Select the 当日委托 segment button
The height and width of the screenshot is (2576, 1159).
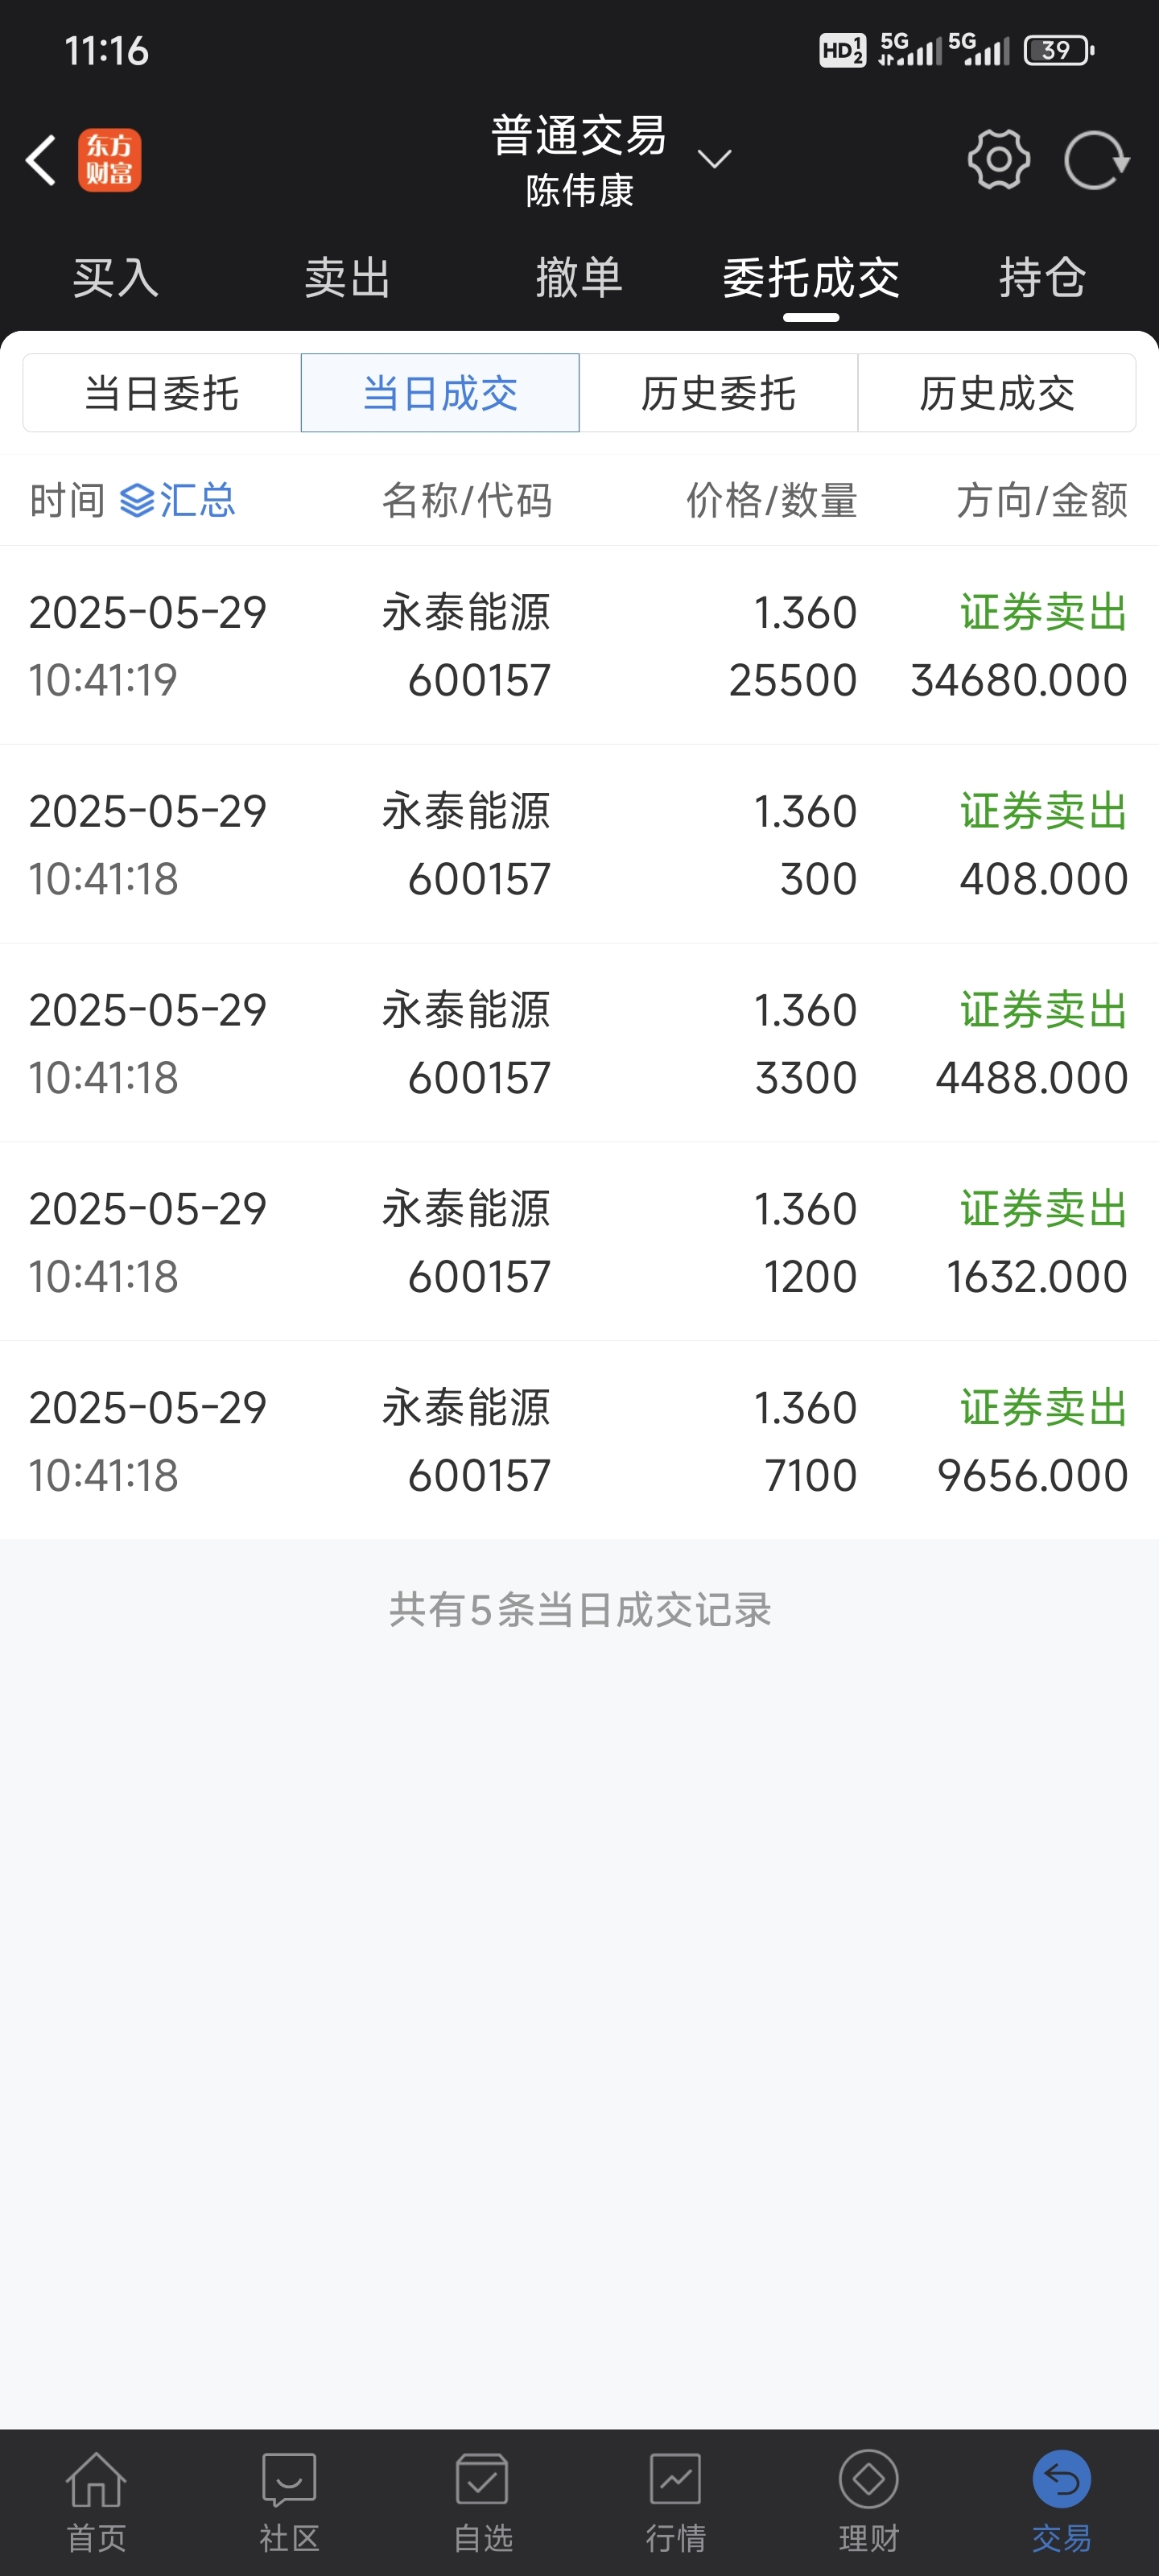[x=162, y=393]
